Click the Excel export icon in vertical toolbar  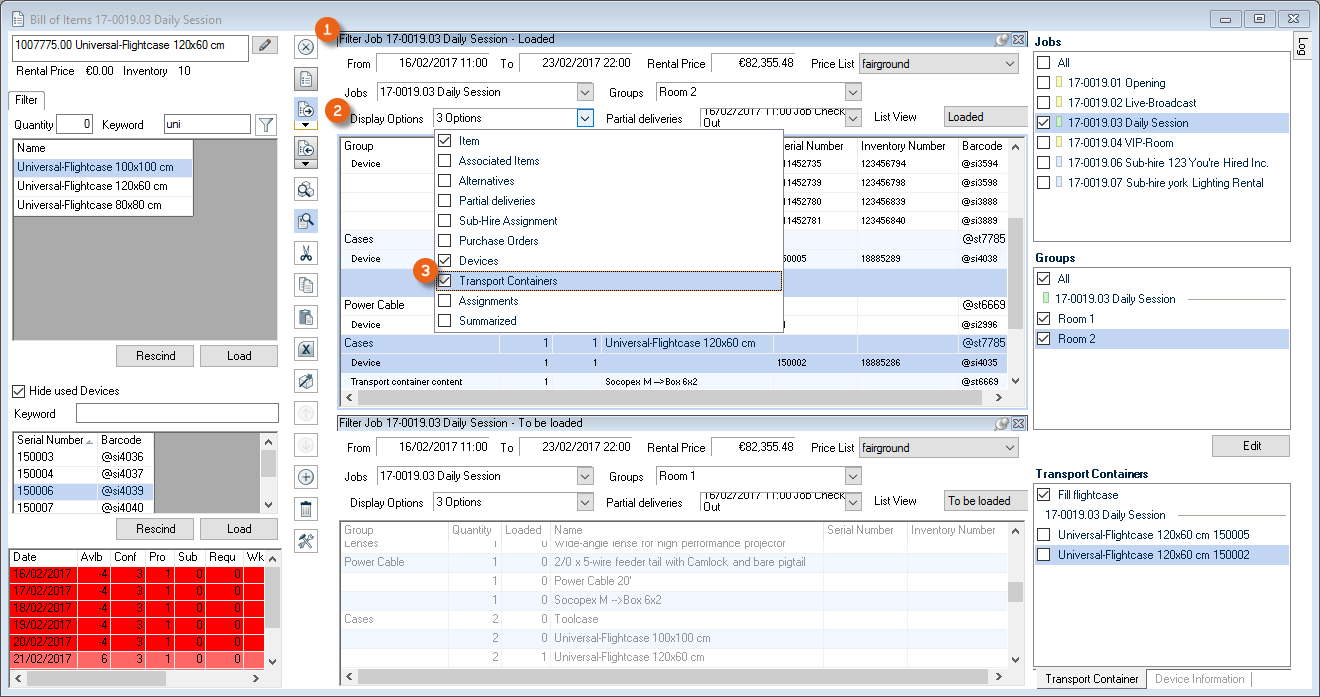pyautogui.click(x=306, y=349)
